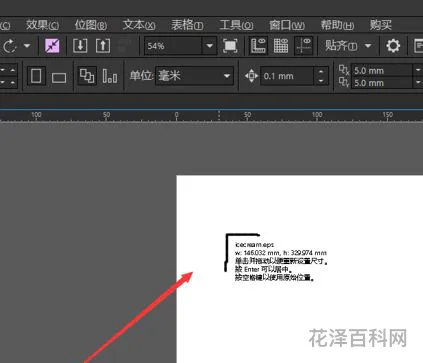Click the current page layout icon

tap(110, 76)
